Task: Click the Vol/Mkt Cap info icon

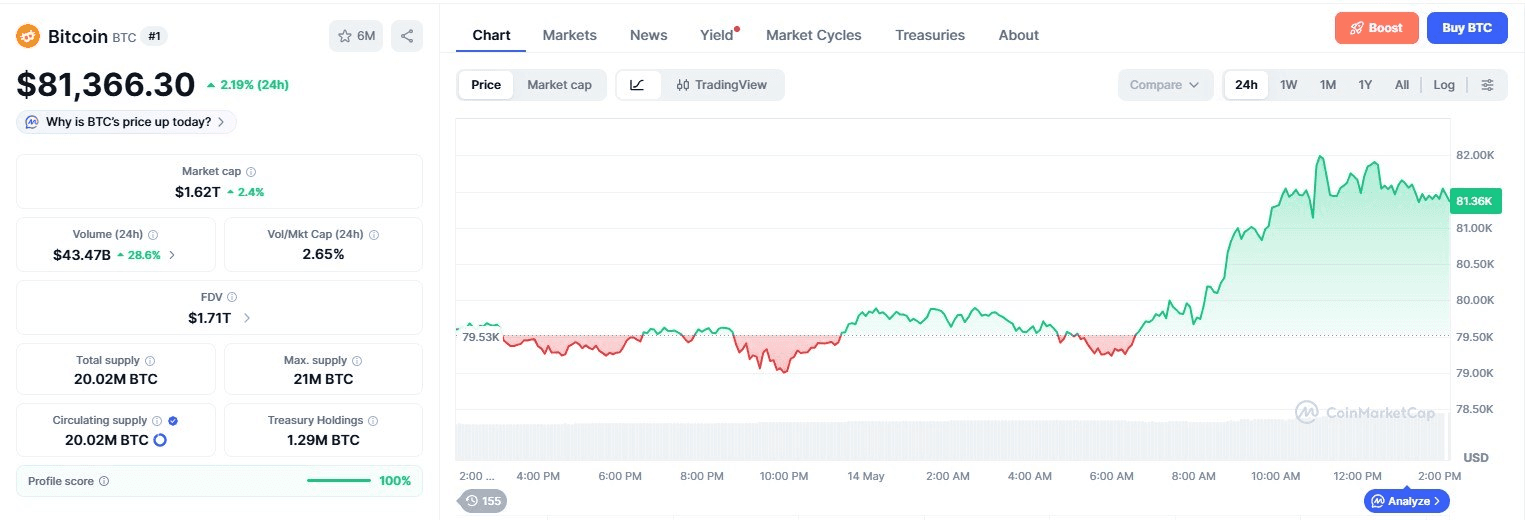Action: [x=374, y=235]
